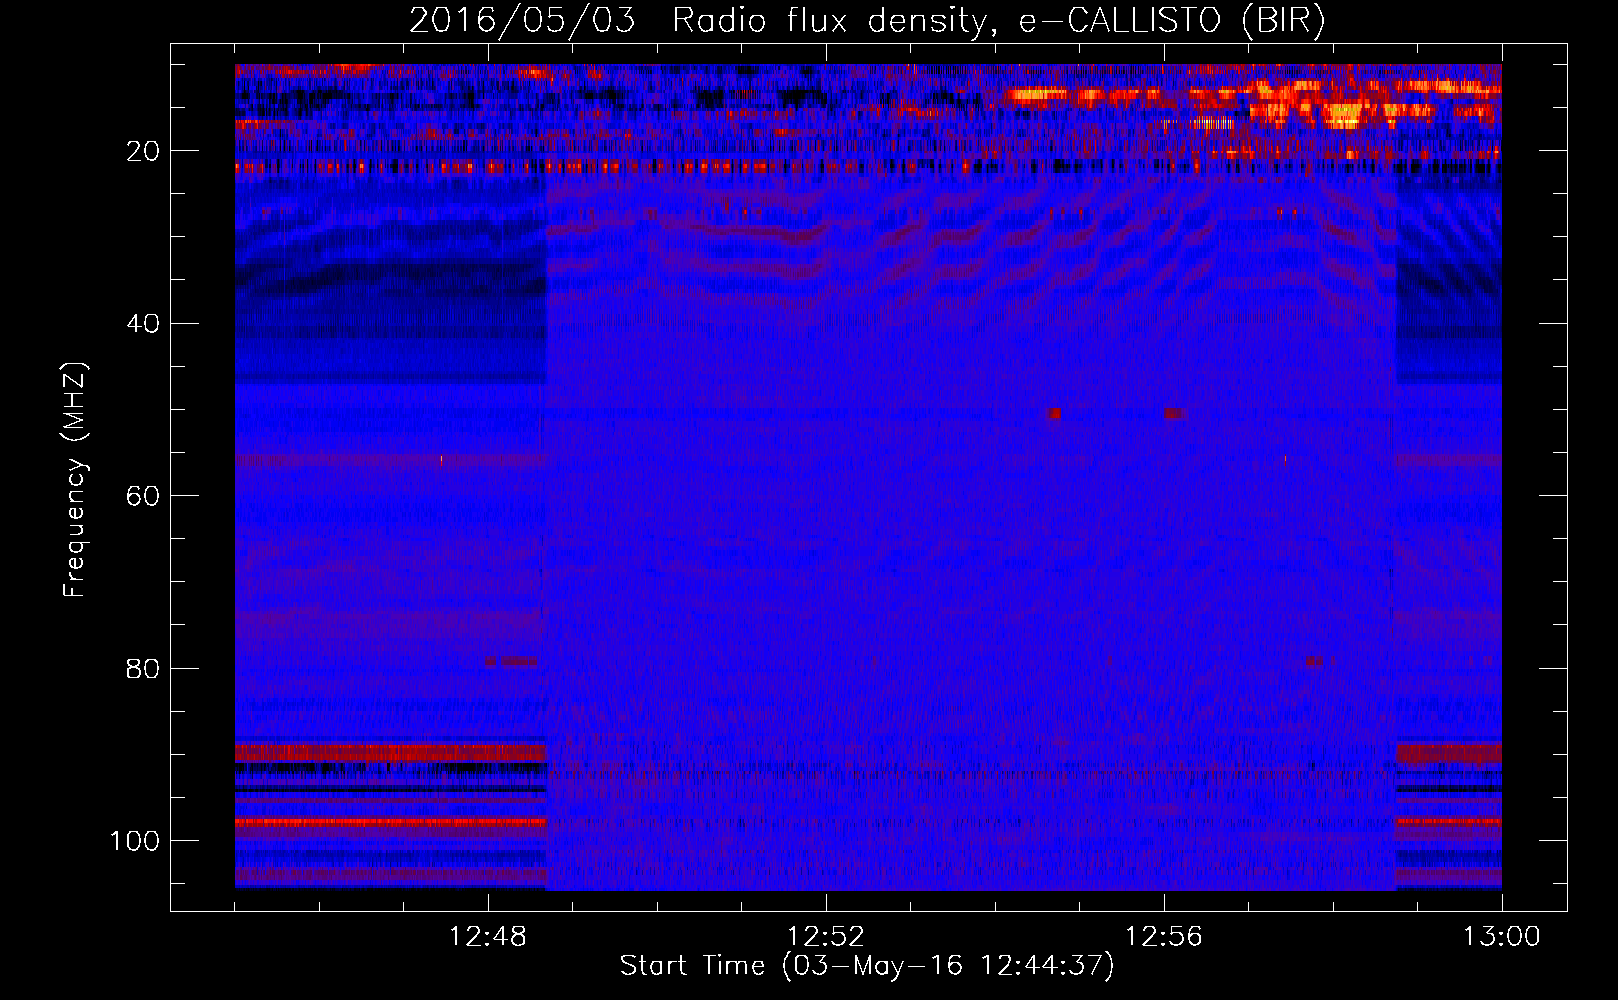
Task: Click the 13:00 time tick label
Action: [x=1502, y=937]
